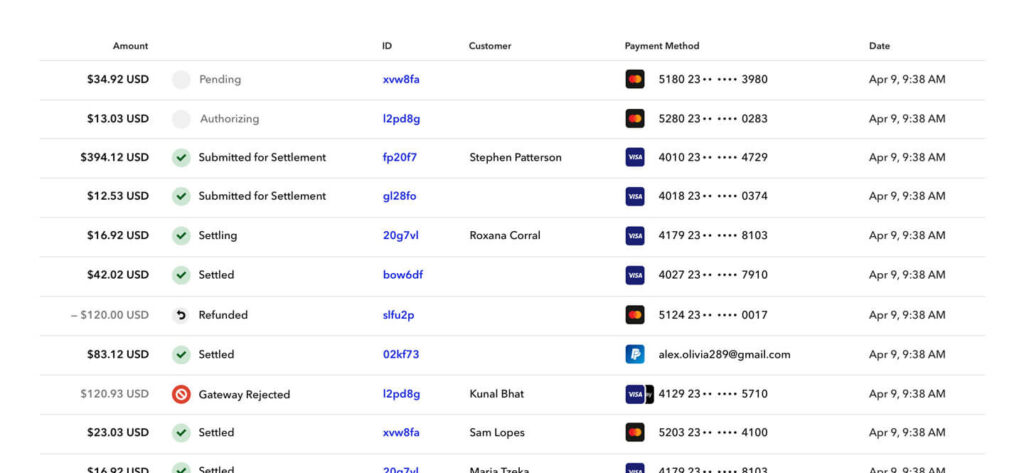Select the greyed $120.93 USD amount

click(115, 394)
